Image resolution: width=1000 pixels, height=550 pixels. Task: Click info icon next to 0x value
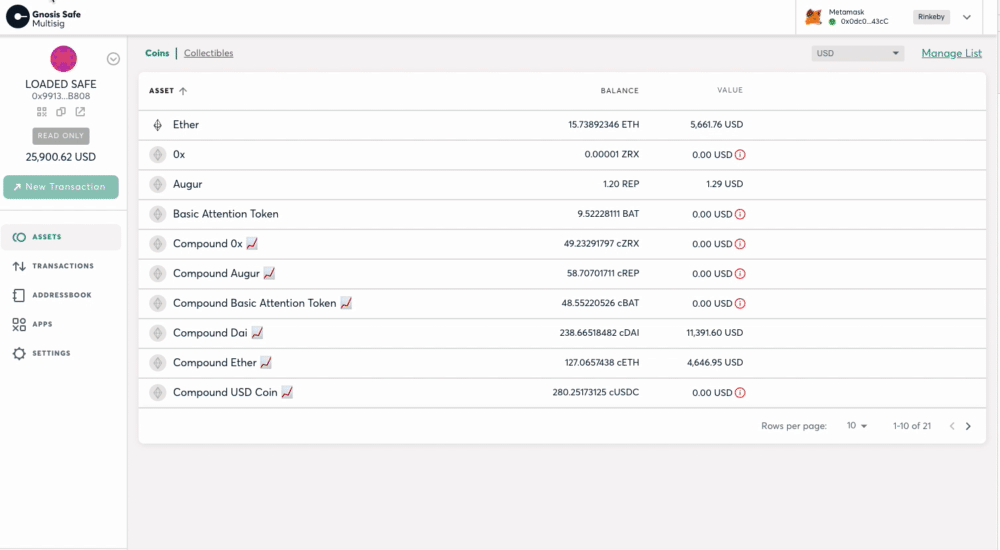pos(740,154)
